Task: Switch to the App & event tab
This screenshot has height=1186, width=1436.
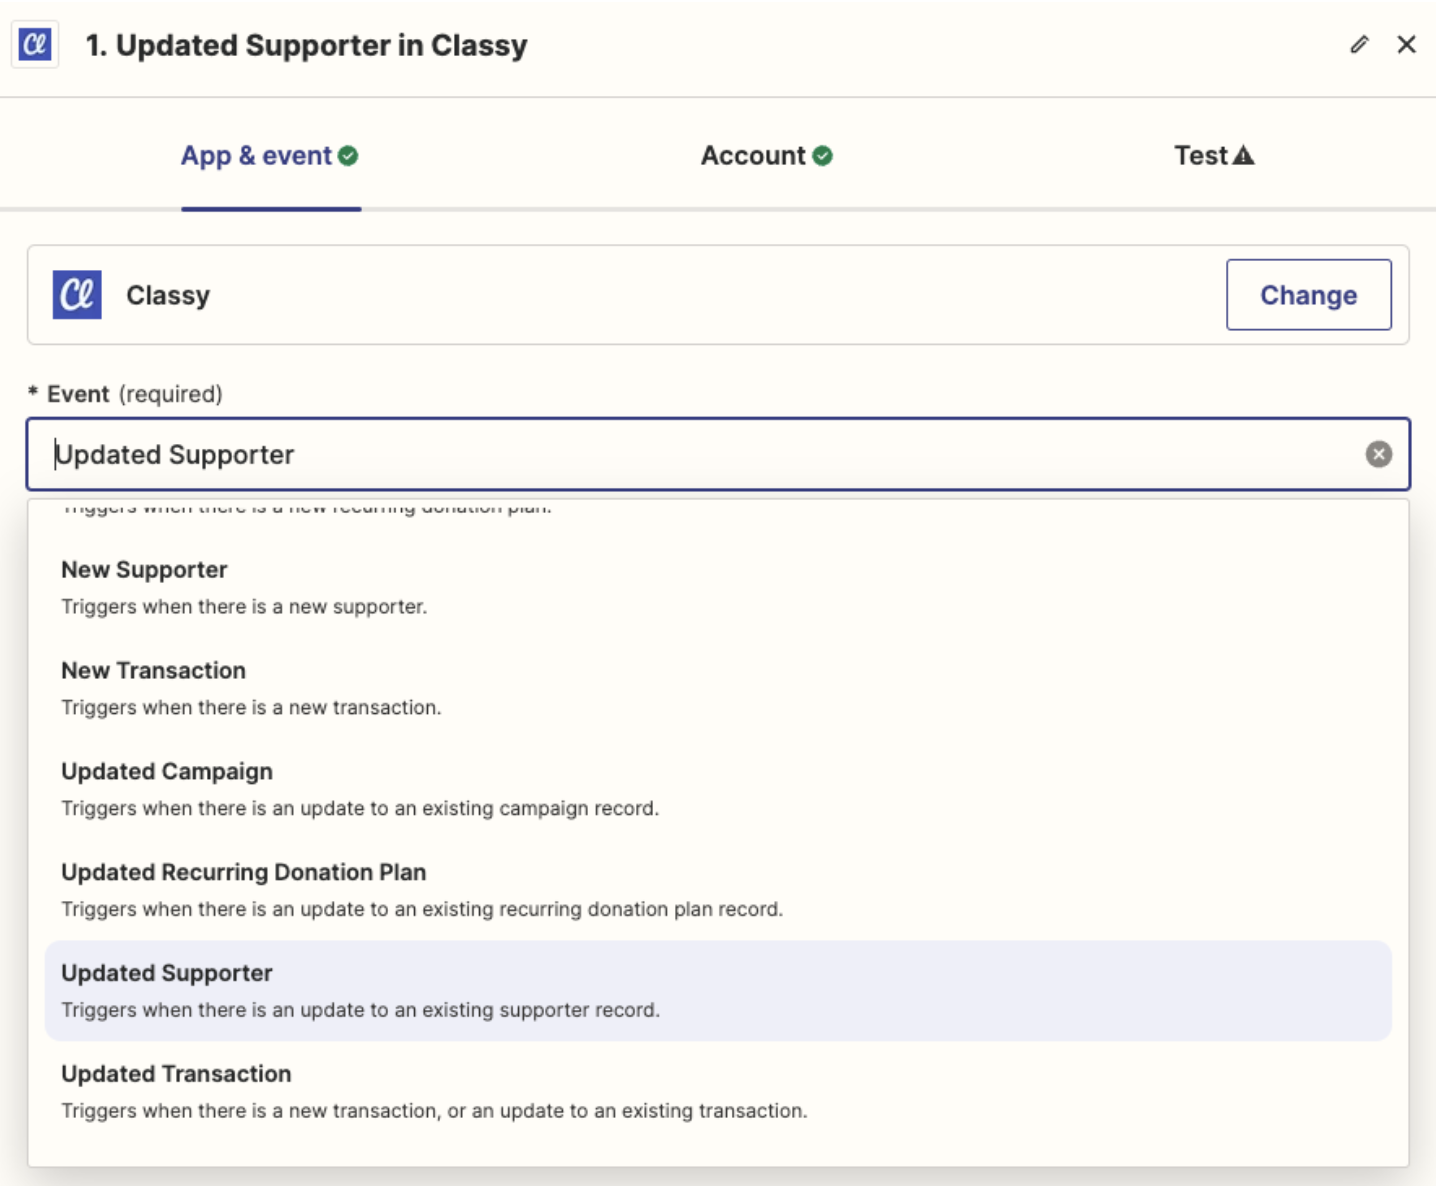Action: click(270, 156)
